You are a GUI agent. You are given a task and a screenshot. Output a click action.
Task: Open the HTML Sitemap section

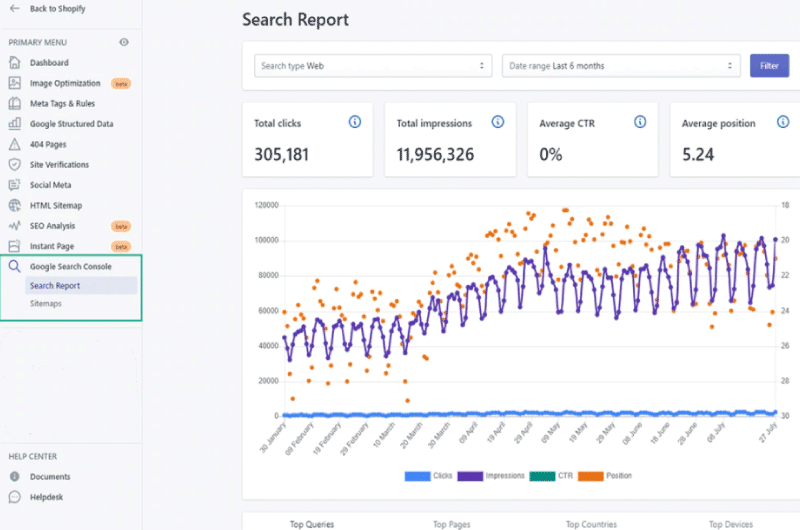tap(56, 206)
